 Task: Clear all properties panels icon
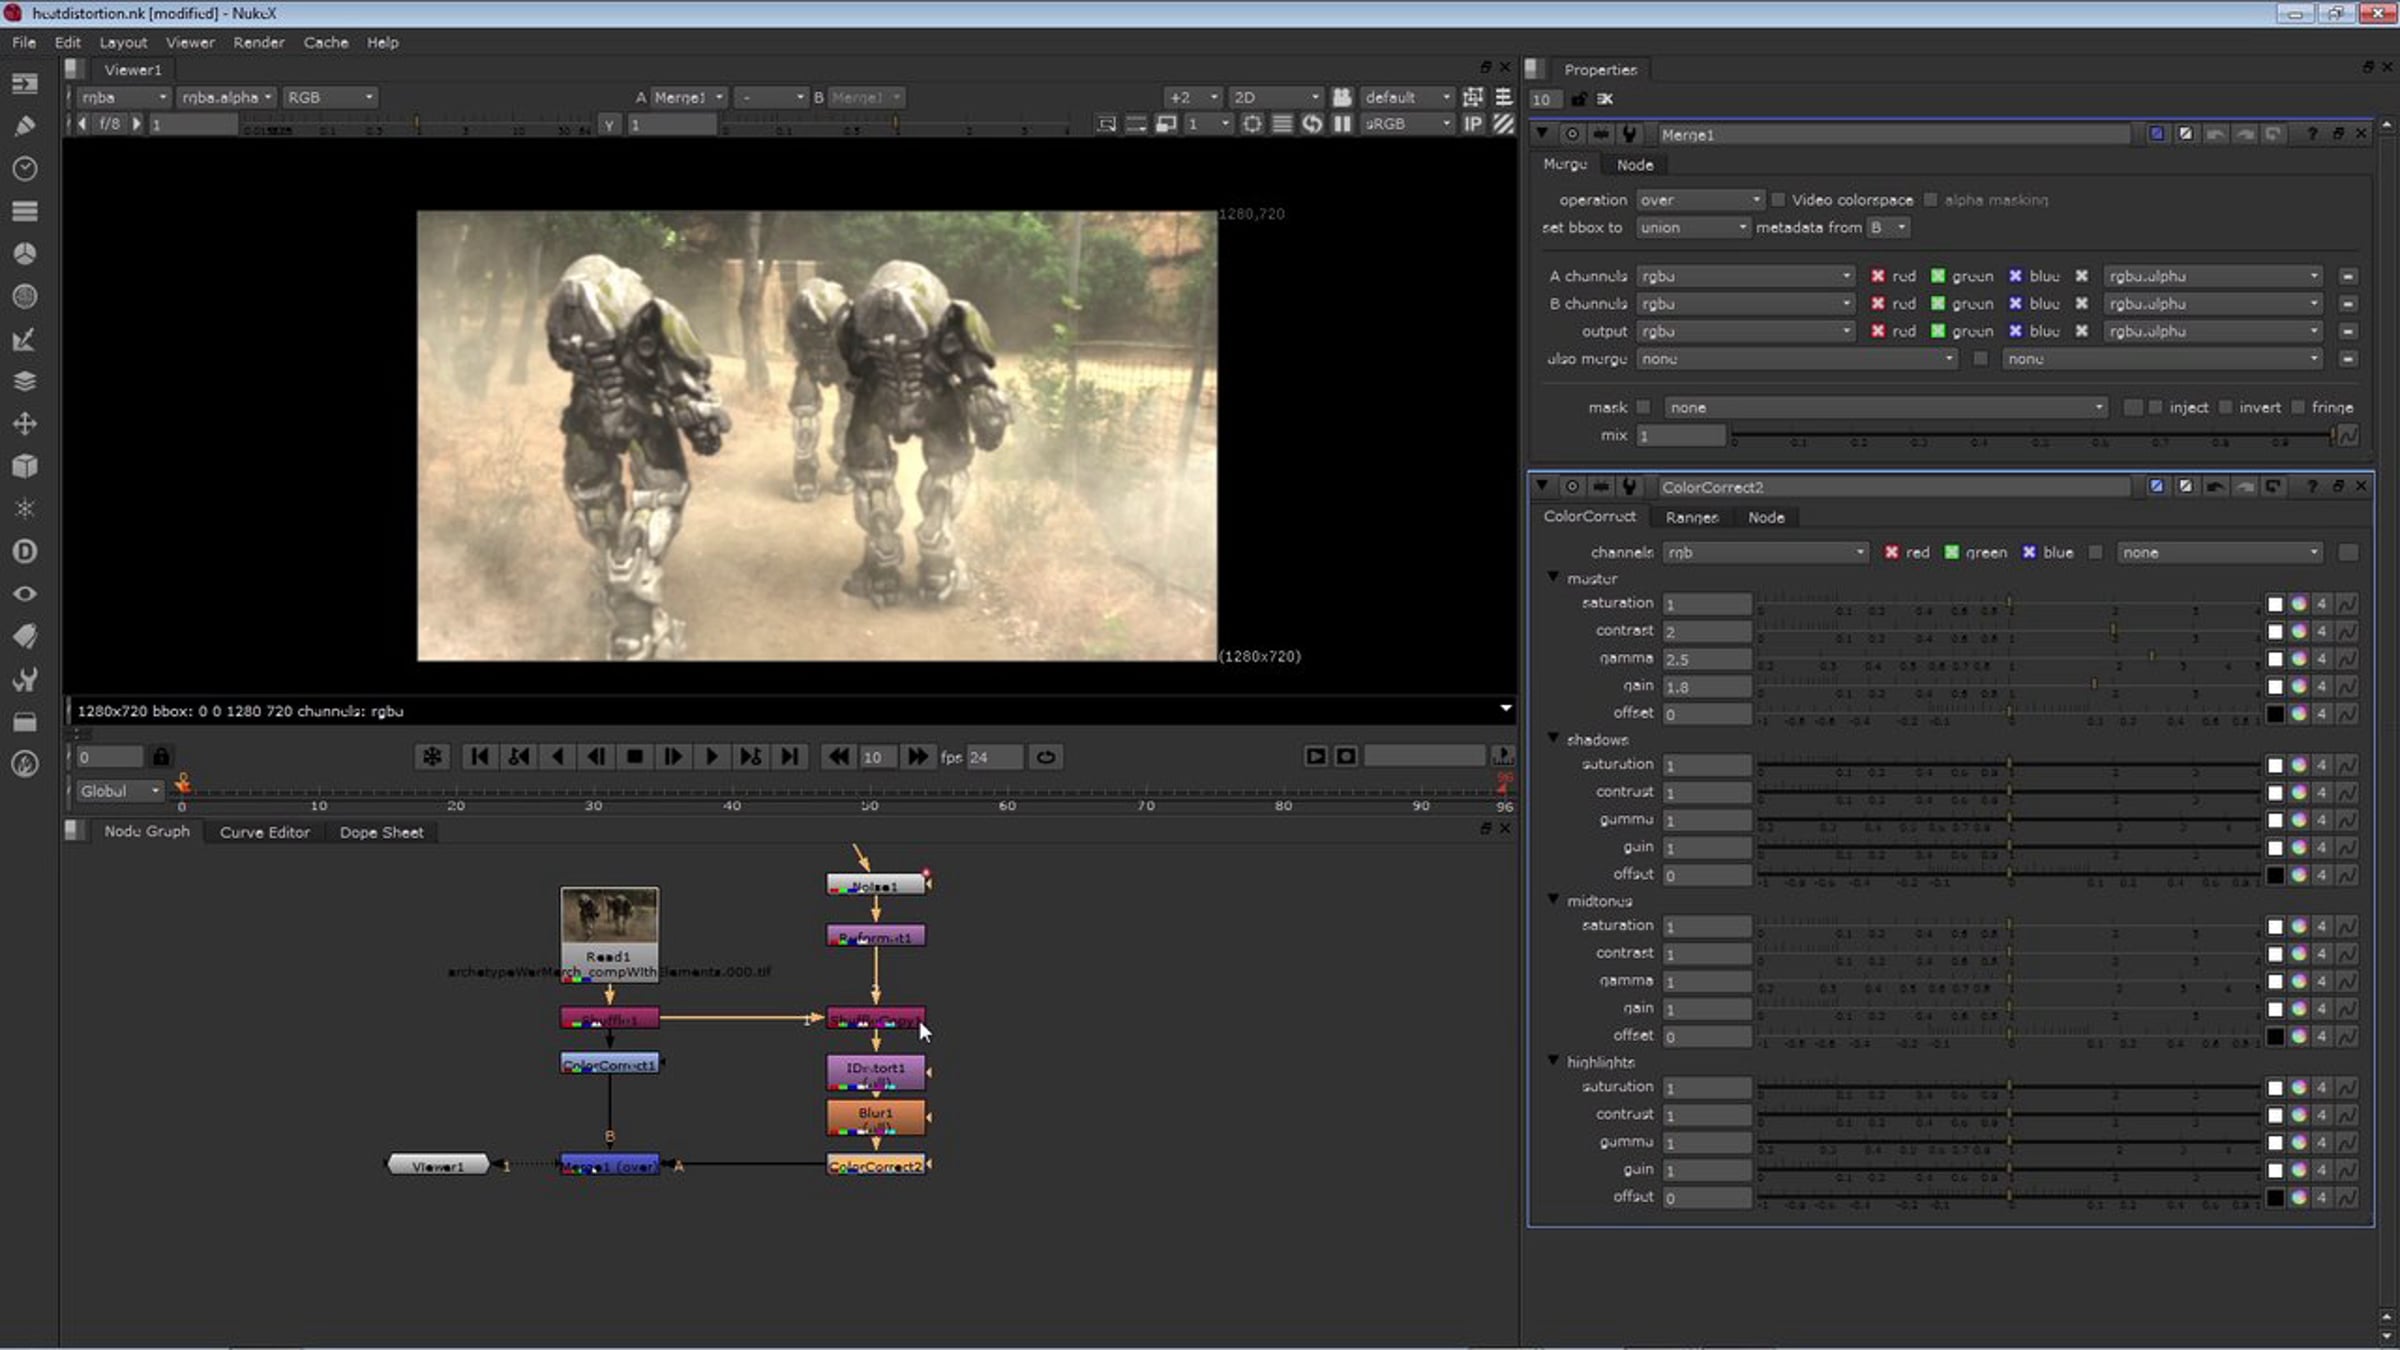pyautogui.click(x=1605, y=99)
